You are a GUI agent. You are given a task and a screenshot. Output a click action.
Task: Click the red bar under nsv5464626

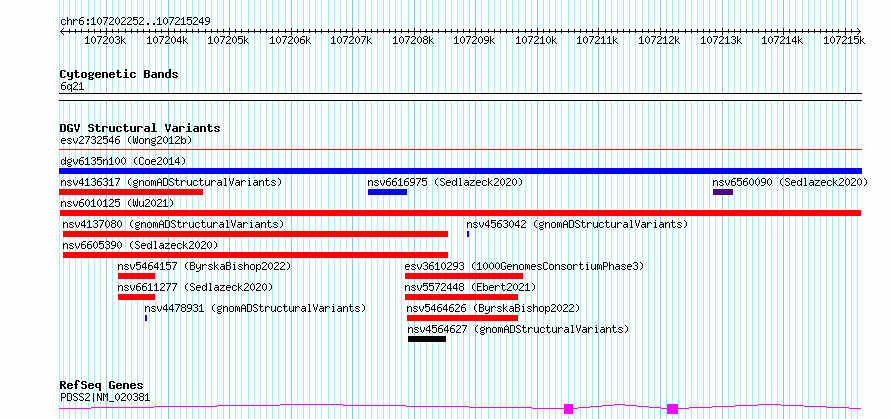(463, 318)
